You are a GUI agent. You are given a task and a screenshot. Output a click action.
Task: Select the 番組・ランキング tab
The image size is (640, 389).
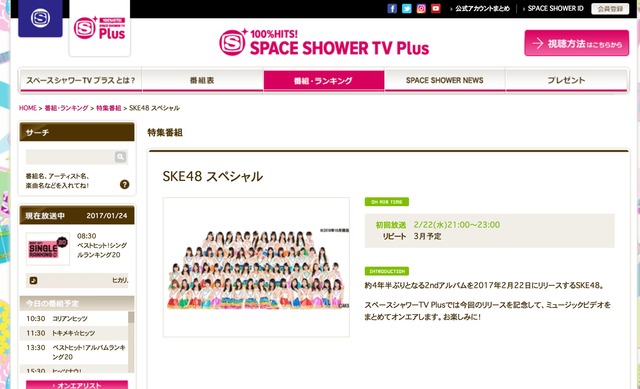coord(324,80)
